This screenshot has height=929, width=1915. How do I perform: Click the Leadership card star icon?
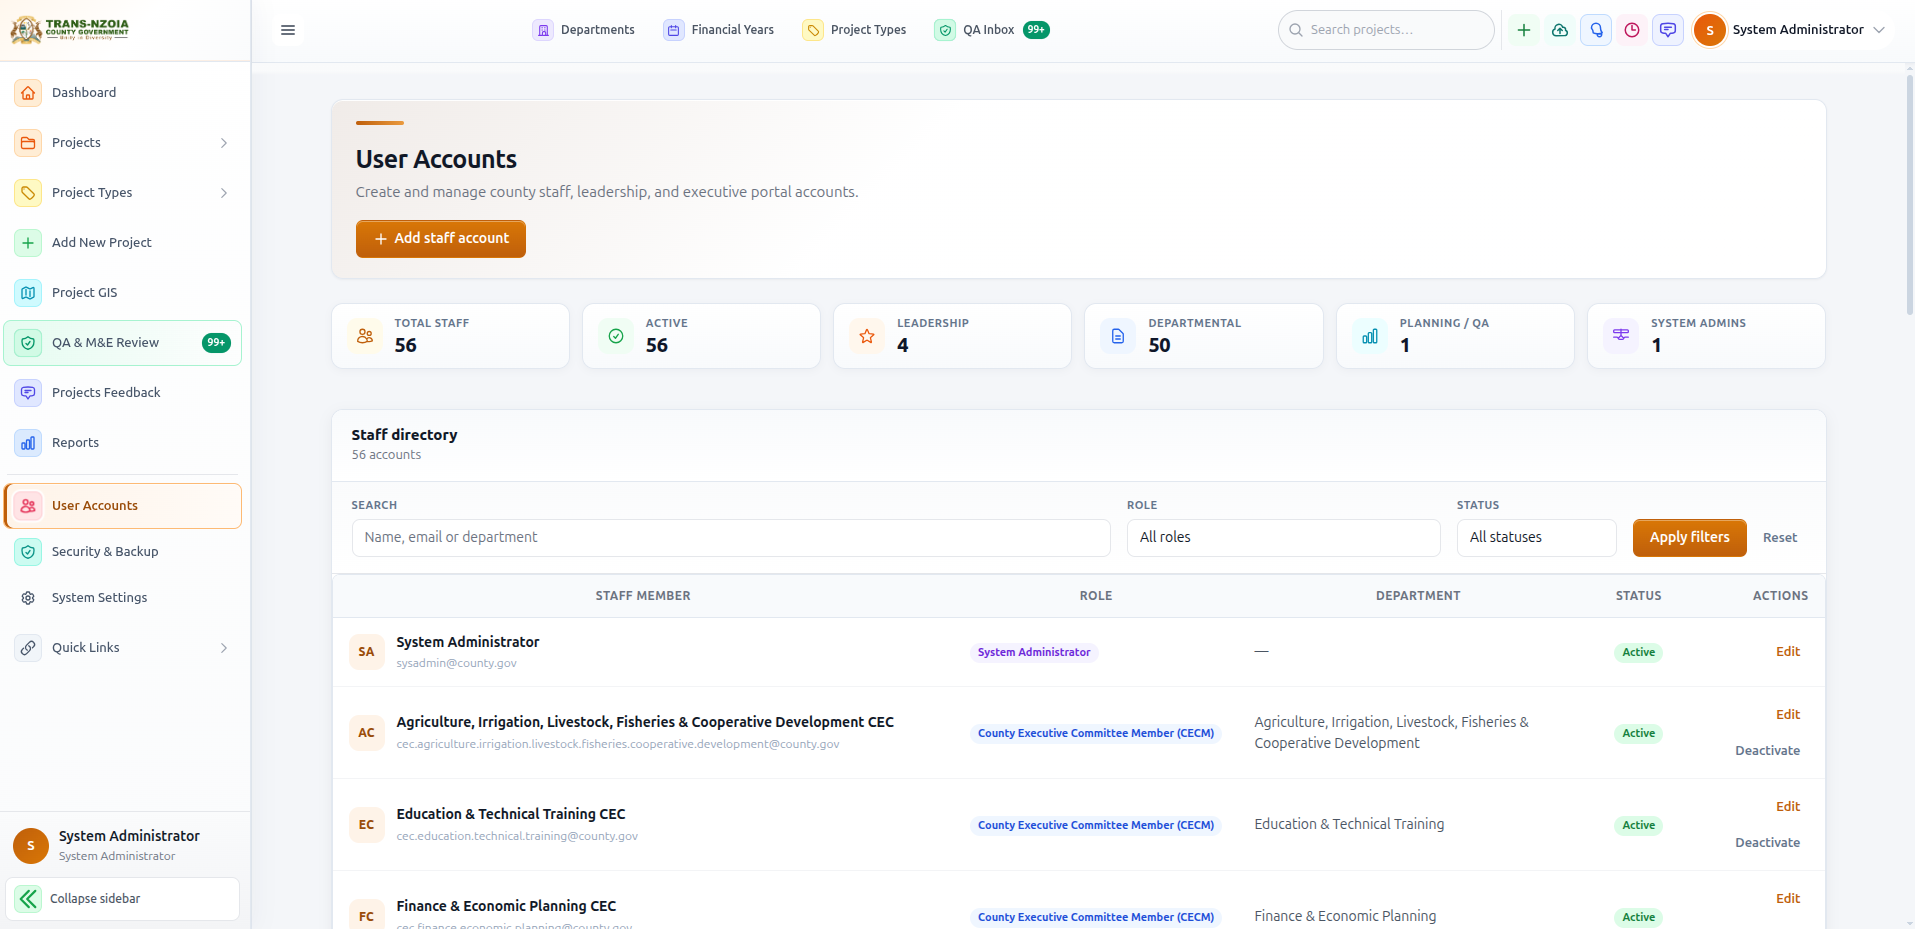[867, 336]
